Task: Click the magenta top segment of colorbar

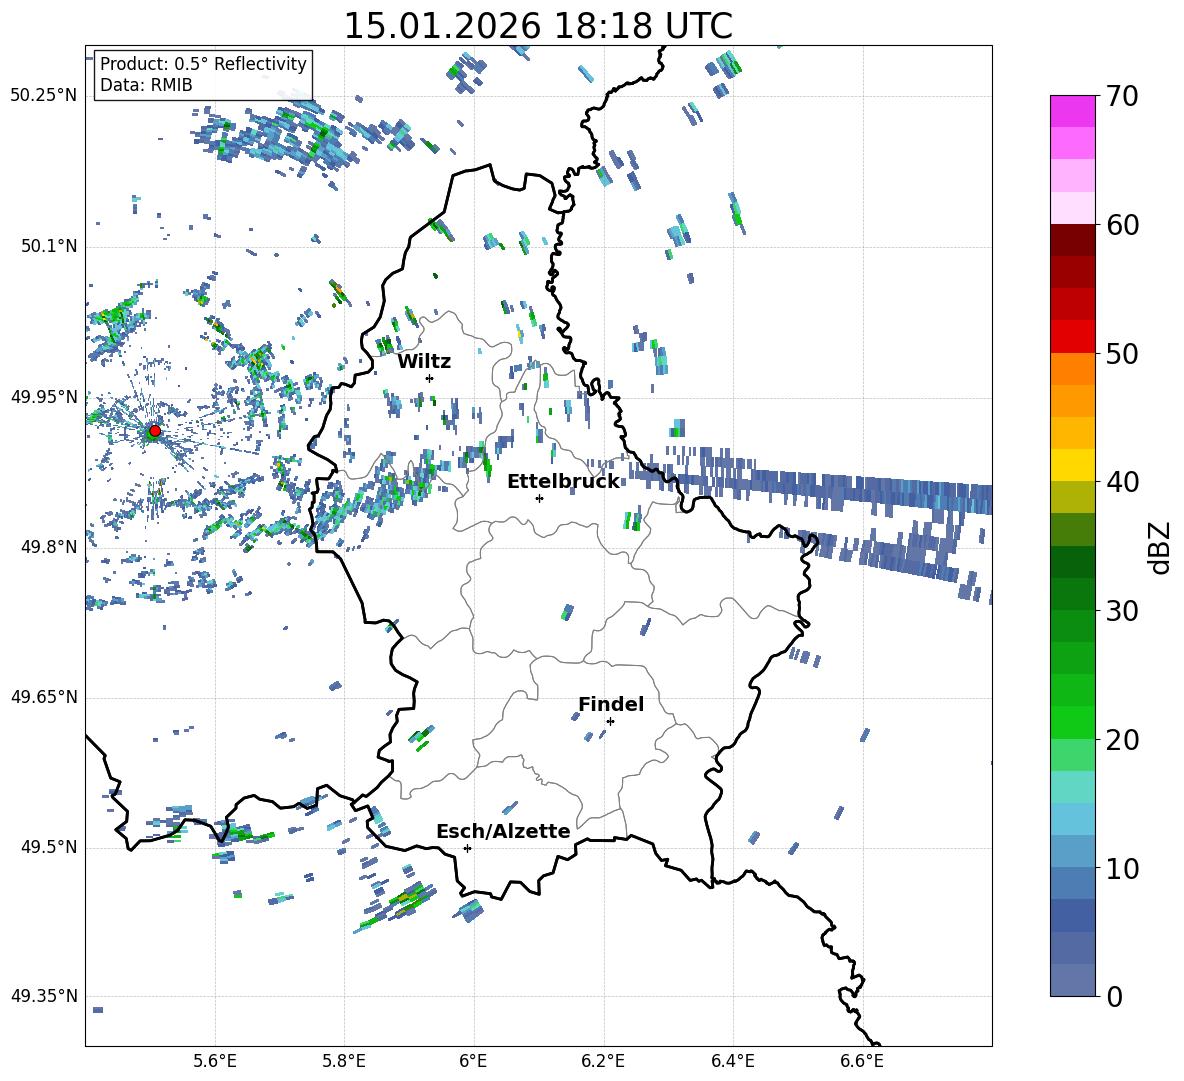Action: click(1072, 111)
